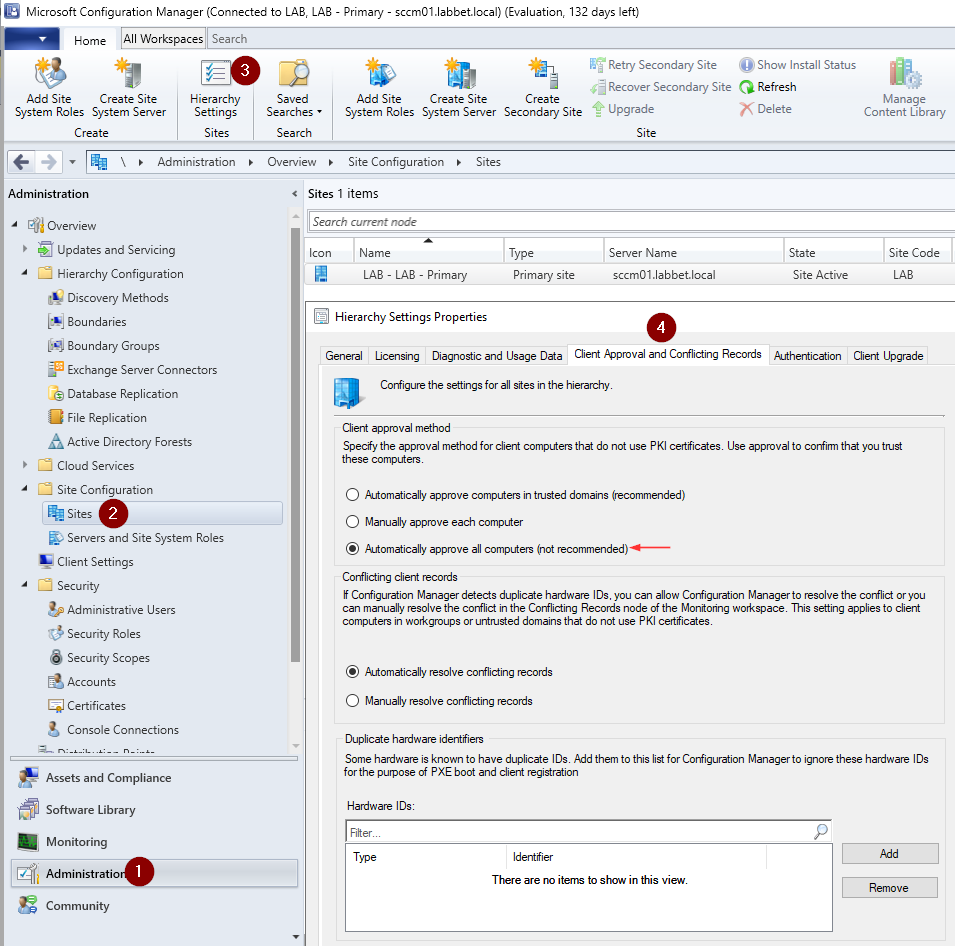Expand Updates and Servicing node
This screenshot has width=955, height=946.
(x=24, y=249)
